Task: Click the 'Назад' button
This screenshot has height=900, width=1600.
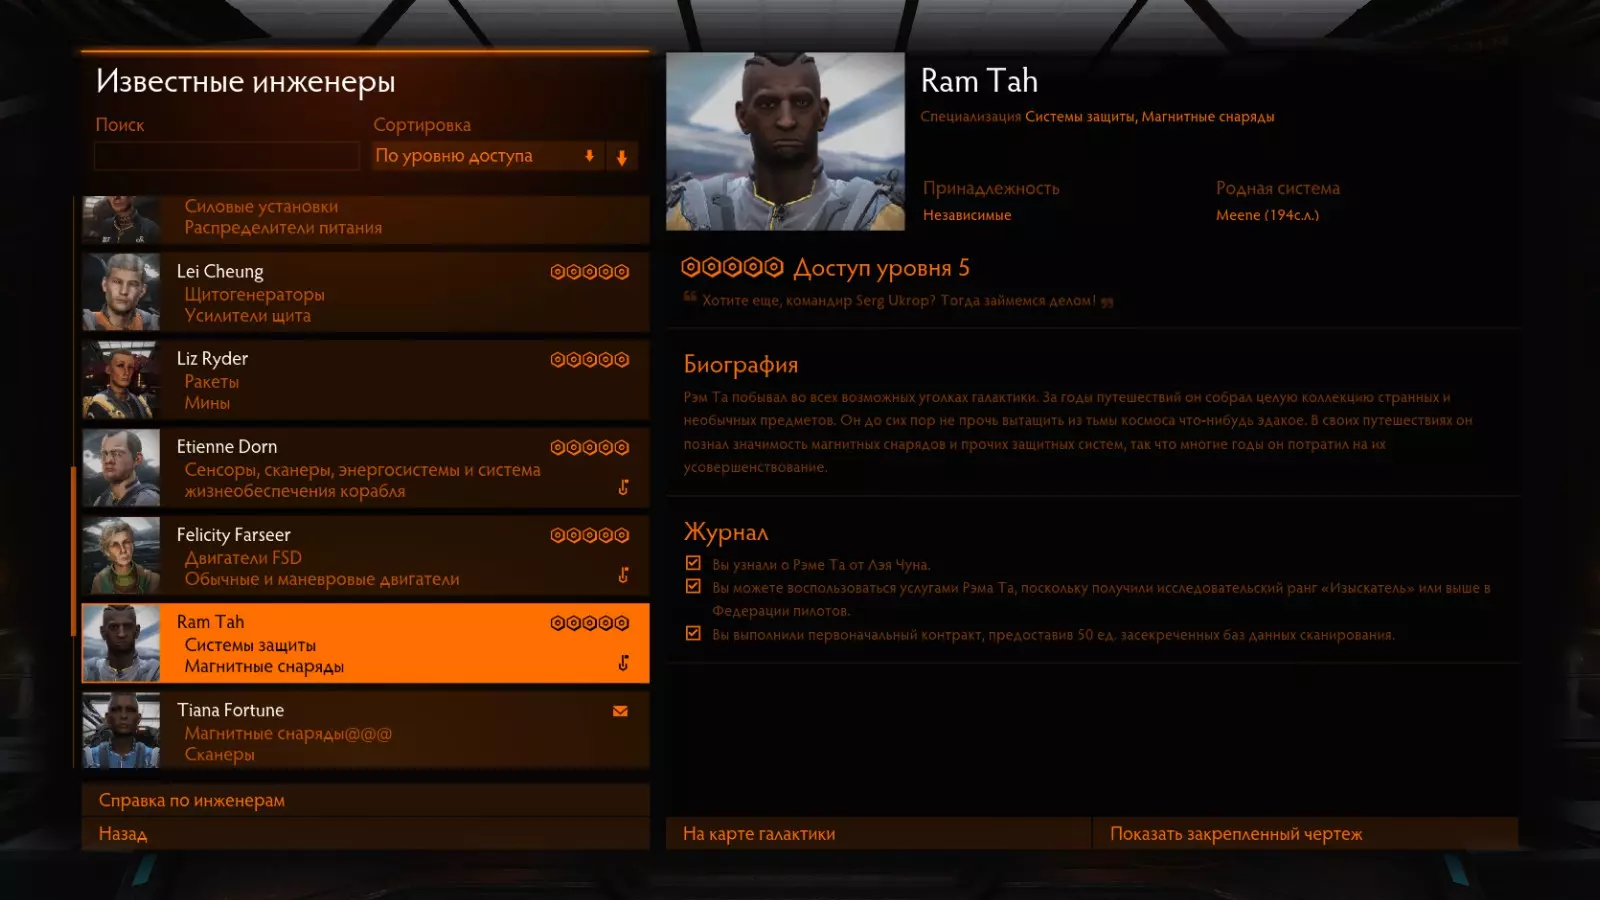Action: [x=366, y=833]
